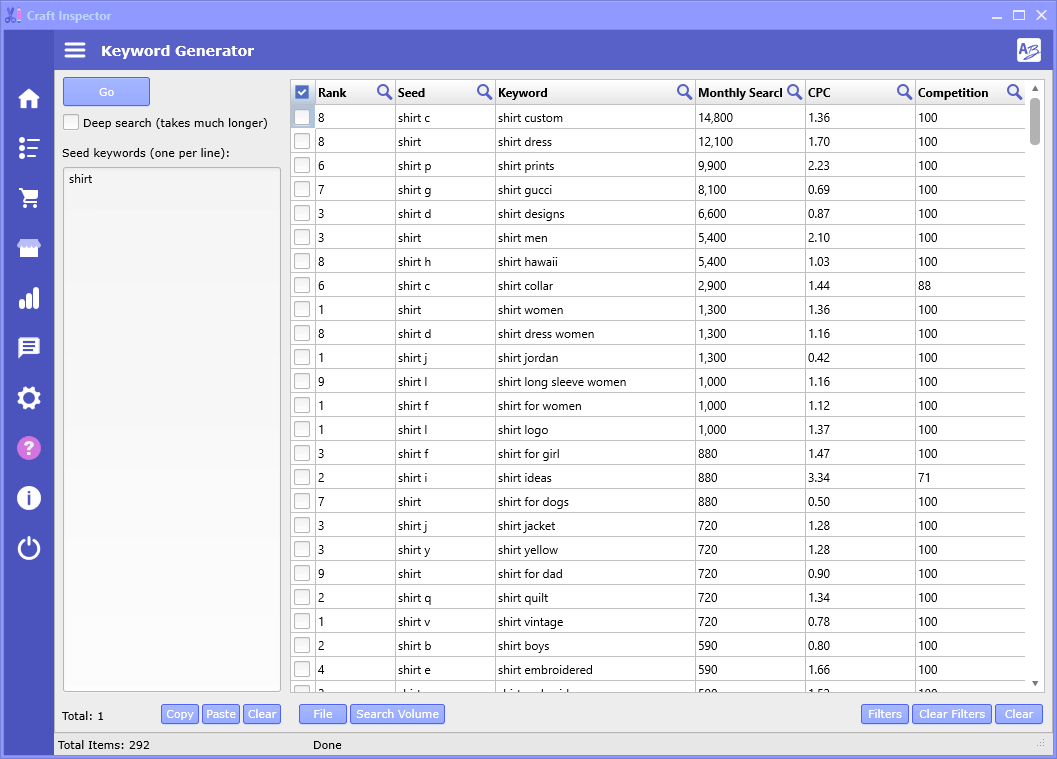The image size is (1057, 759).
Task: Click the search magnifier on the Keyword column
Action: [684, 91]
